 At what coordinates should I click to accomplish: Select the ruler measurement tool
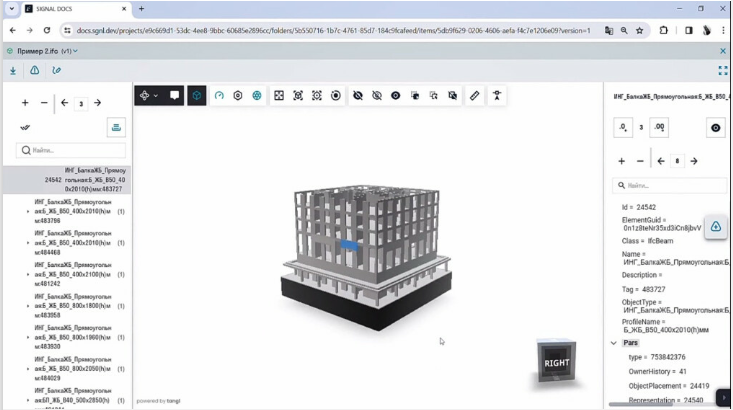click(x=475, y=96)
